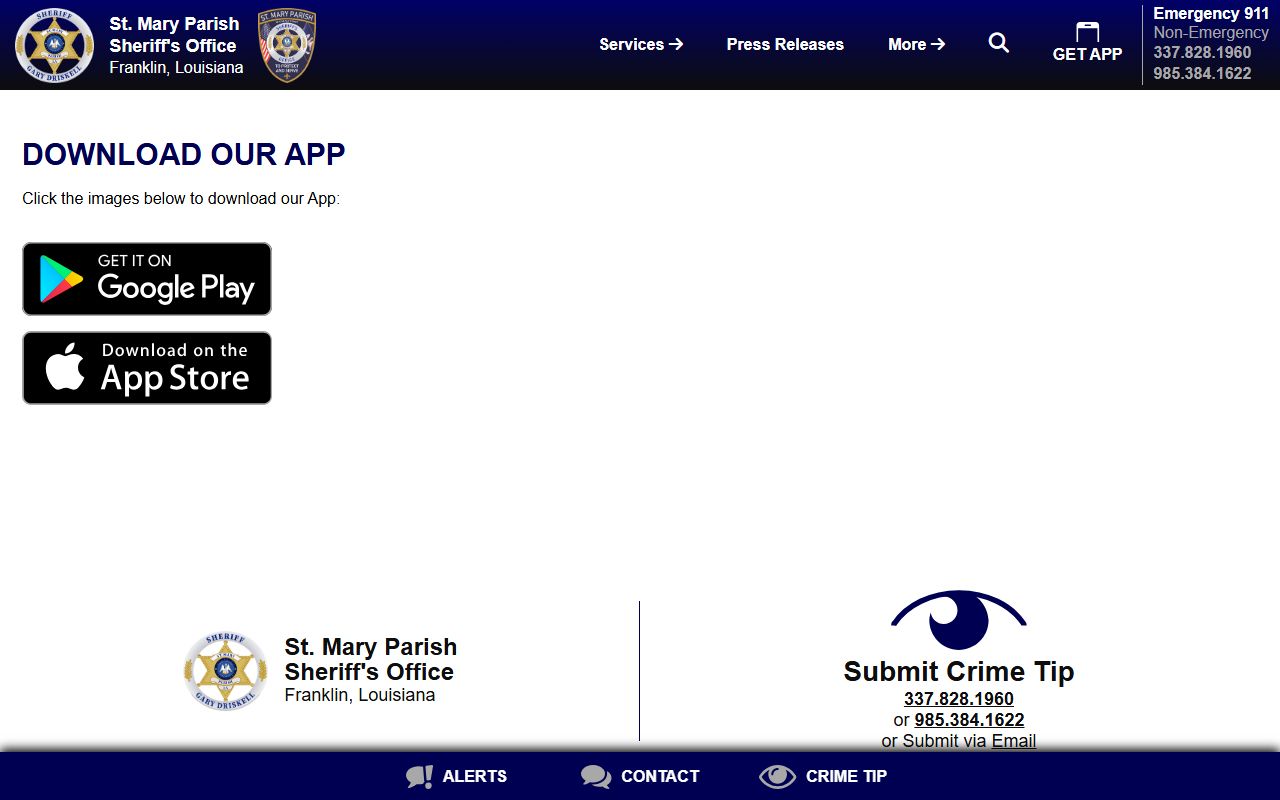1280x800 pixels.
Task: Click the footer sheriff star badge
Action: pos(226,671)
